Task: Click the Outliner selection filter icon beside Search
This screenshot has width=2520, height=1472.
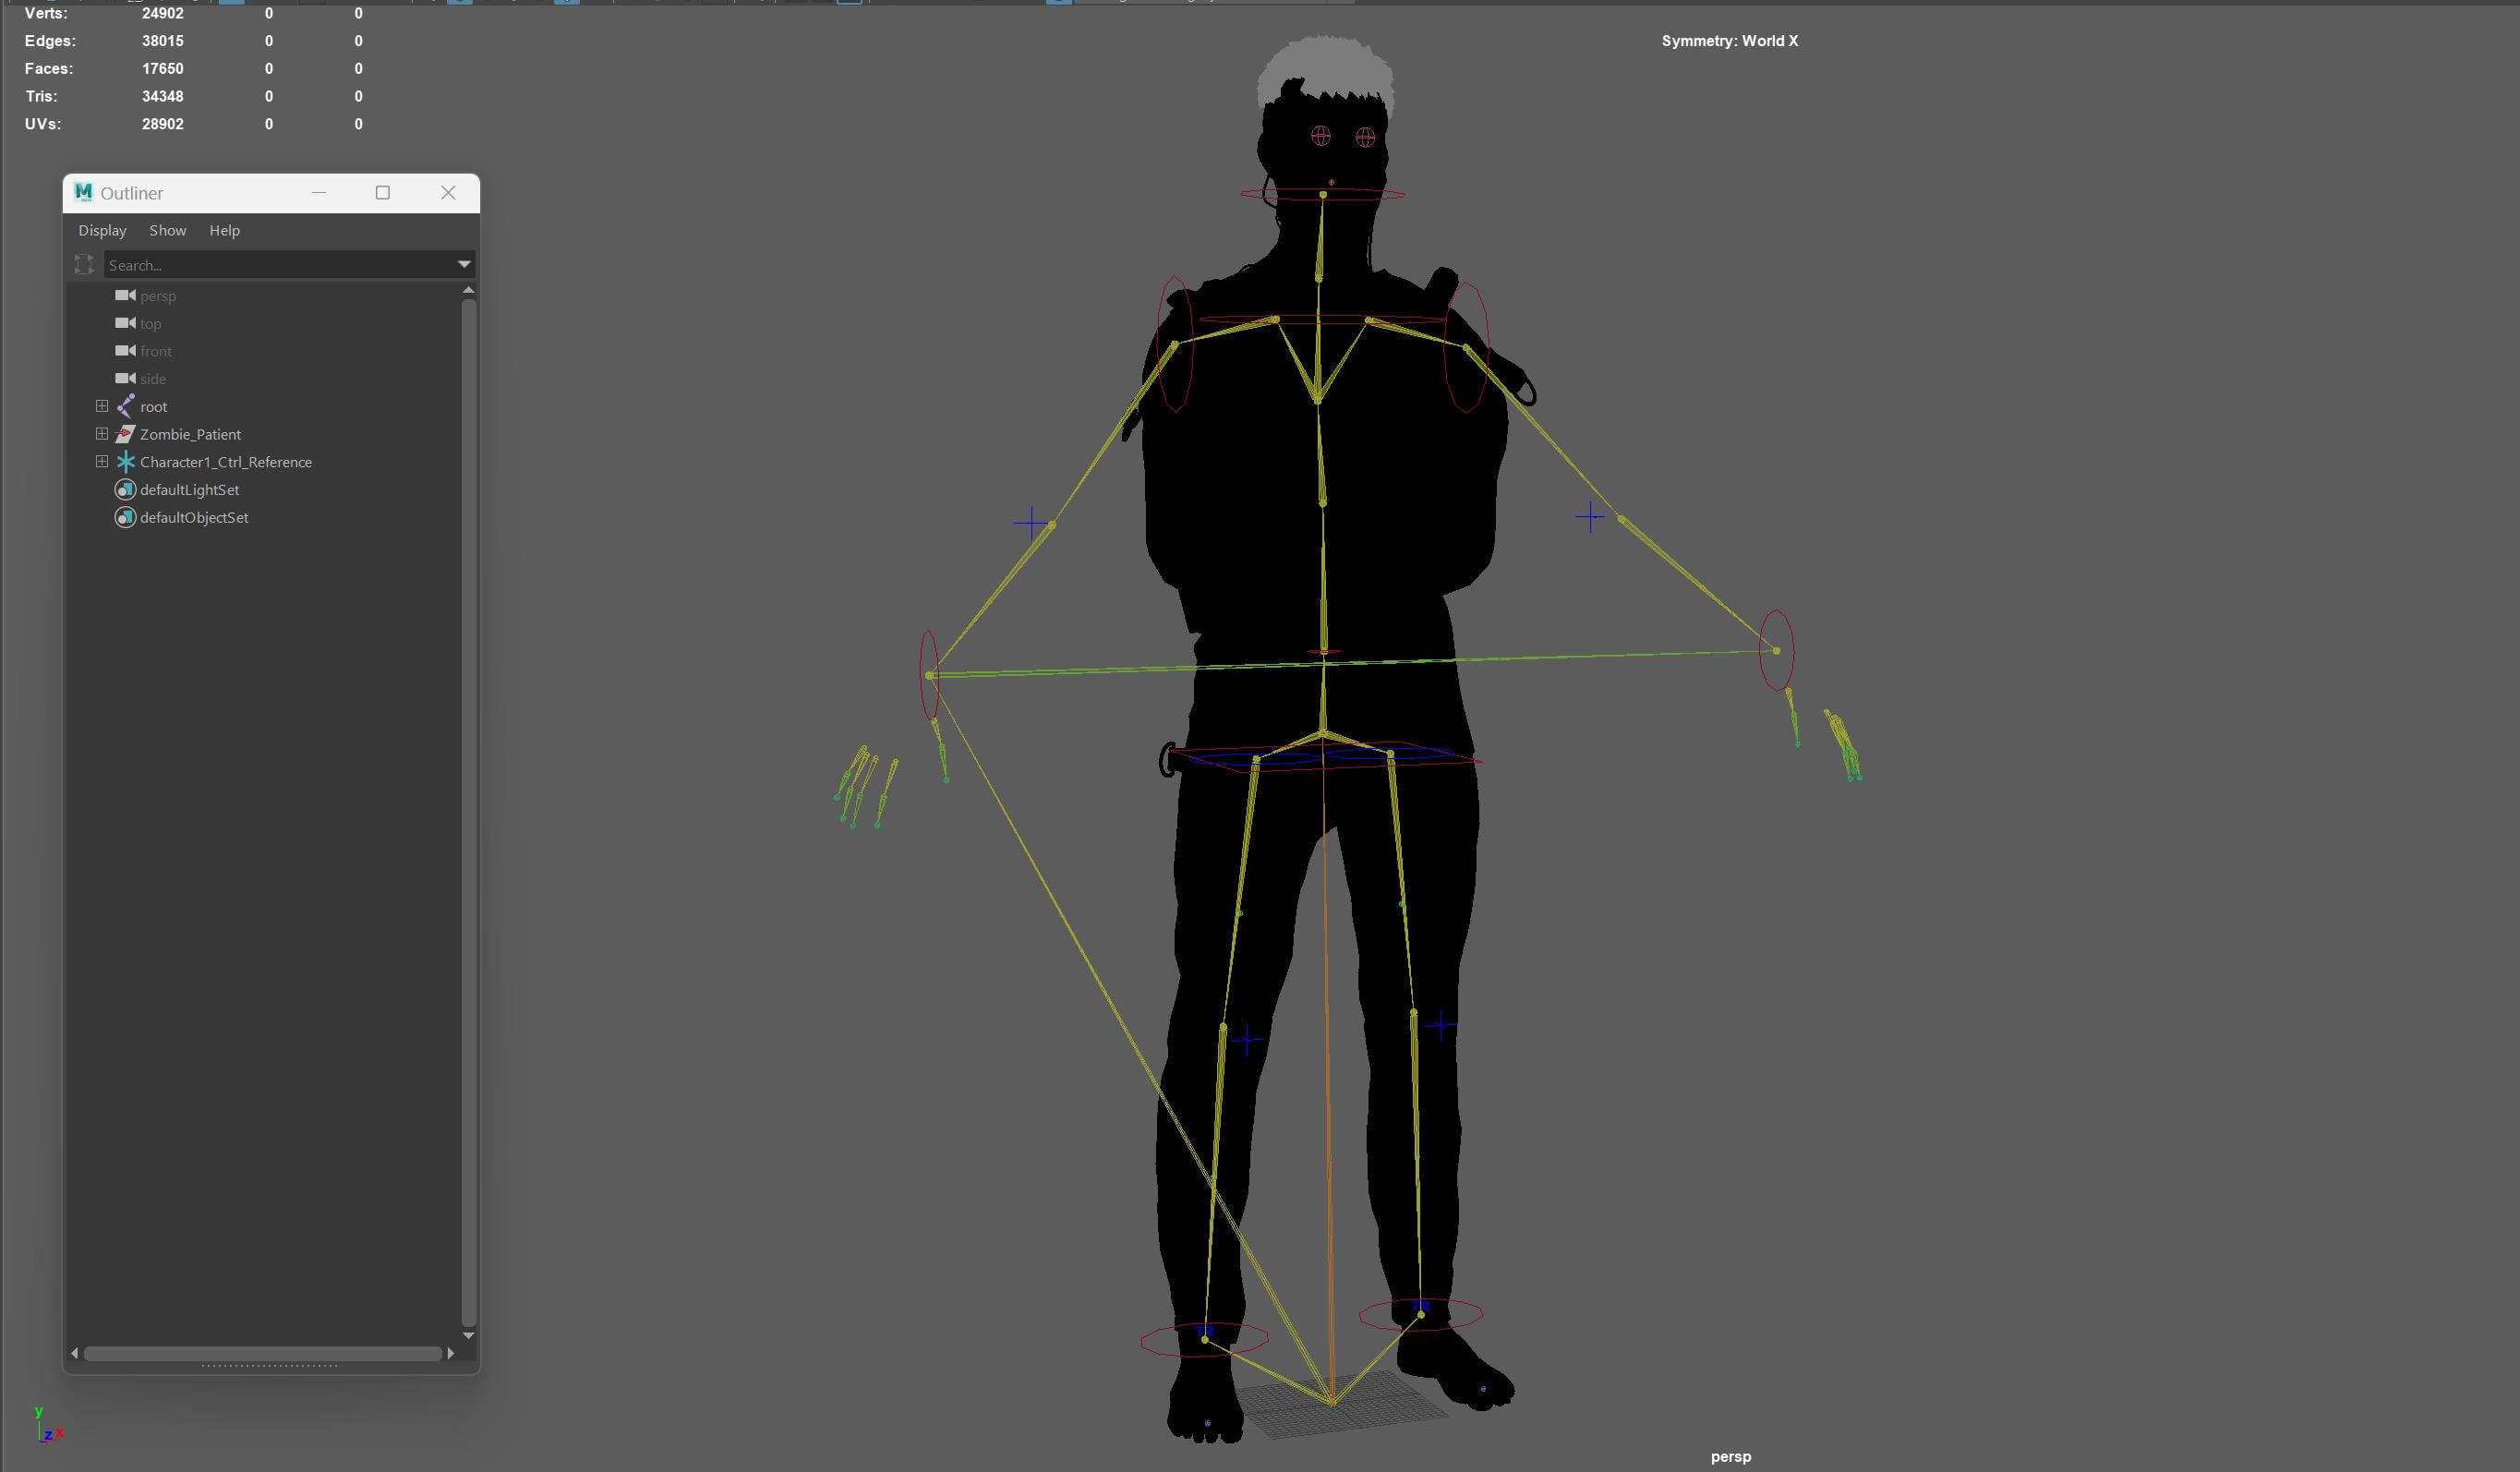Action: 84,265
